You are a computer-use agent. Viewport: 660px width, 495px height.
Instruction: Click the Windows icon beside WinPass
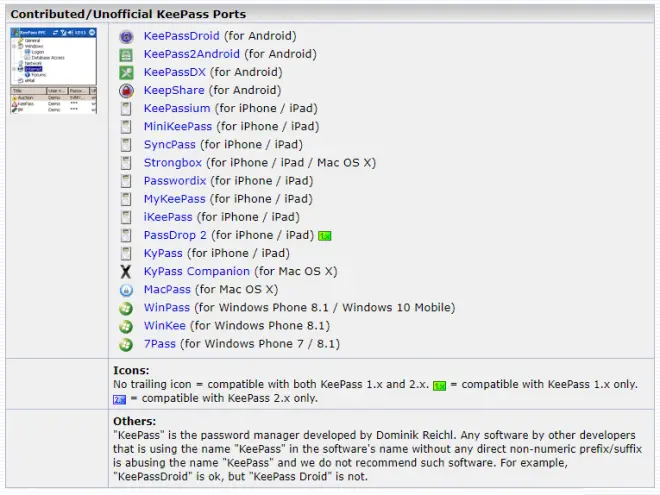[x=126, y=308]
